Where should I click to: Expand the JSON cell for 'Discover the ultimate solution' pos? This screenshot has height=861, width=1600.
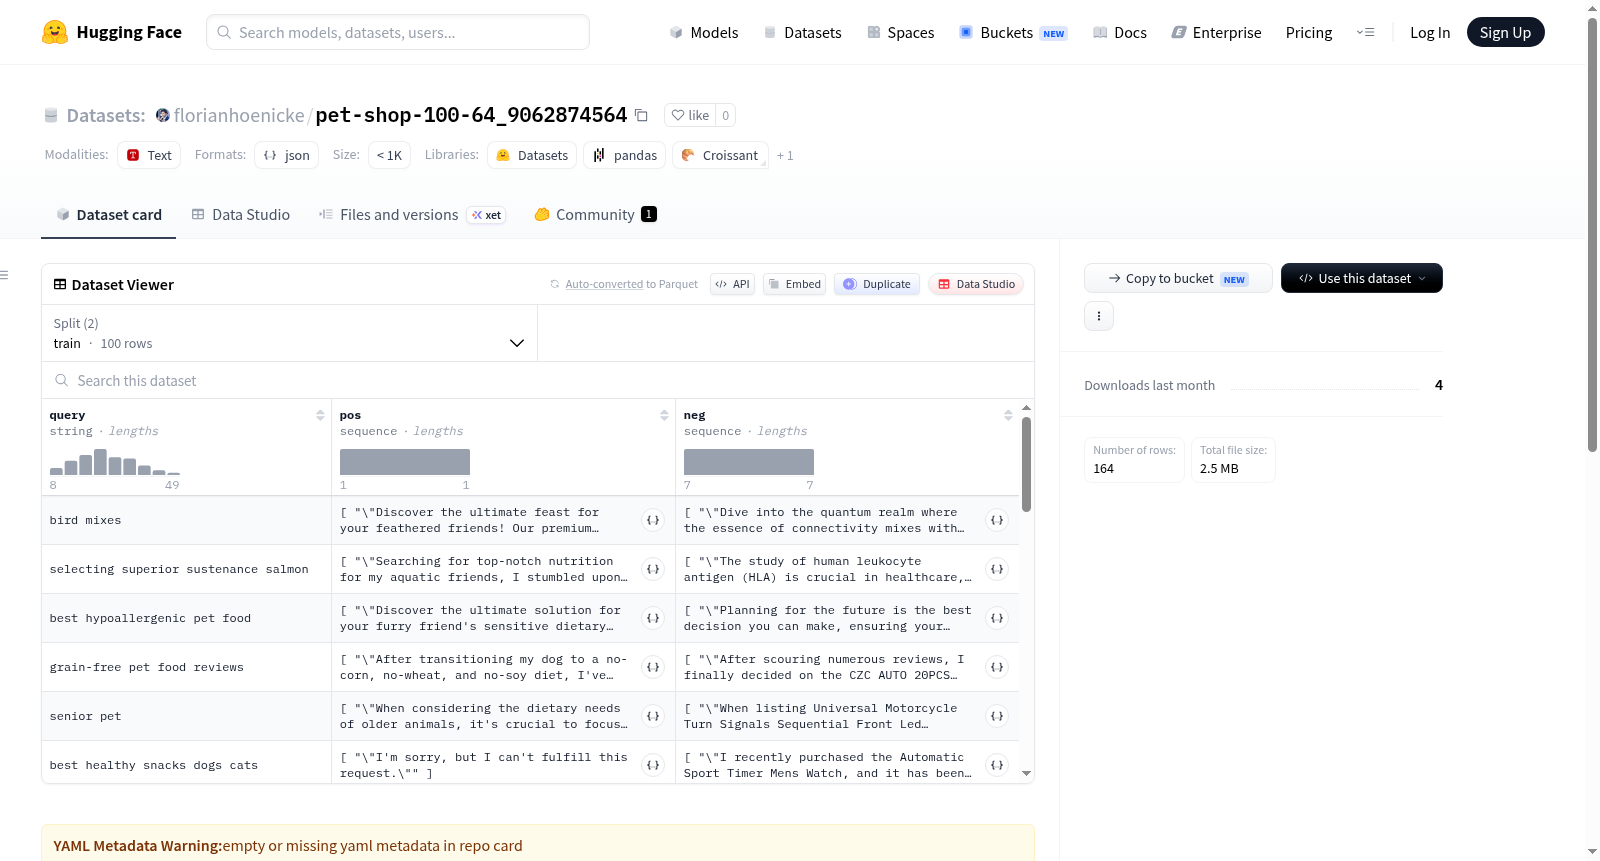click(x=653, y=618)
